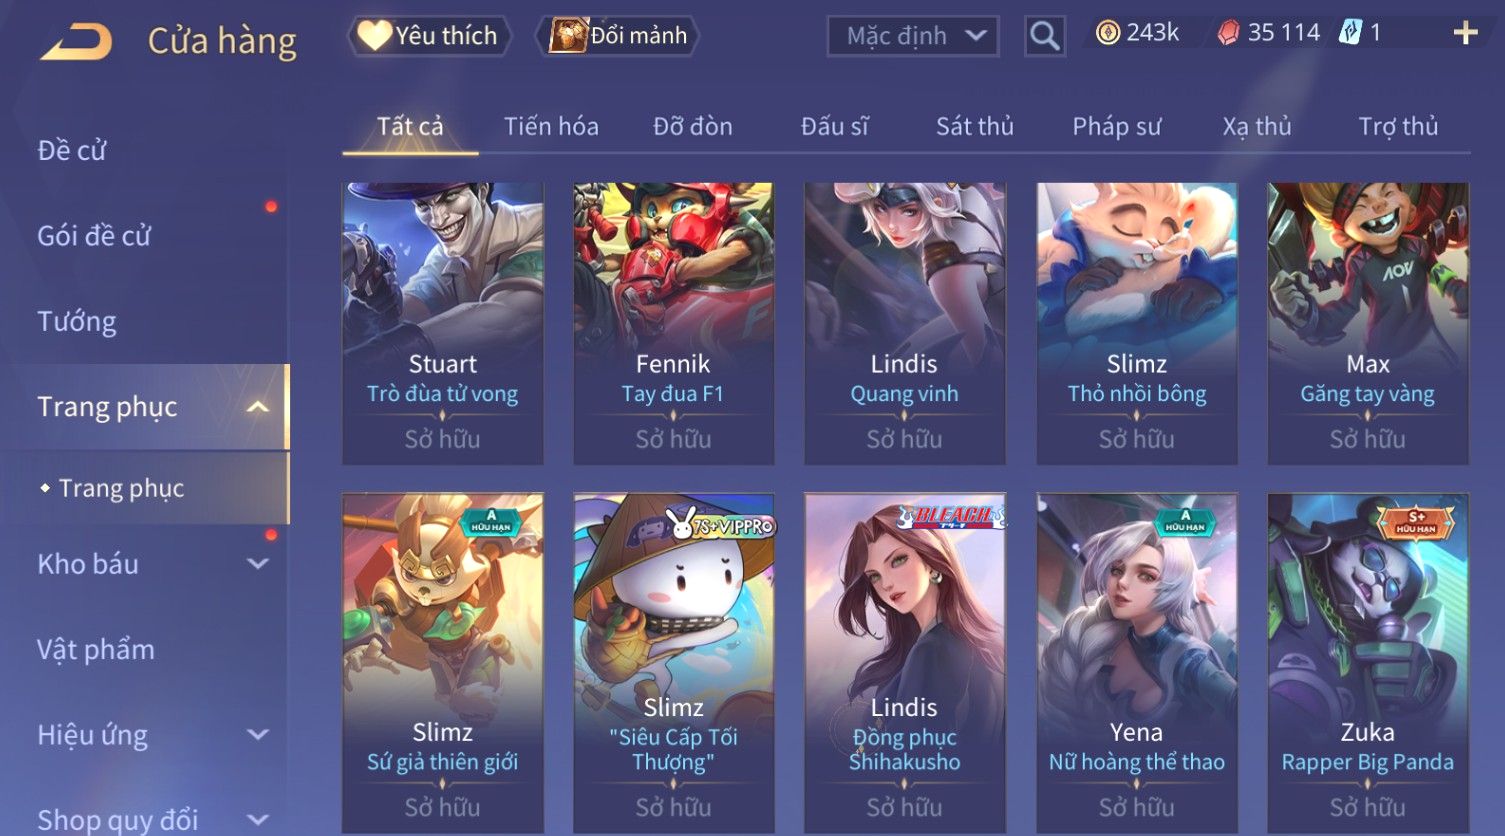
Task: Tap the blue ticket voucher icon
Action: [x=1350, y=33]
